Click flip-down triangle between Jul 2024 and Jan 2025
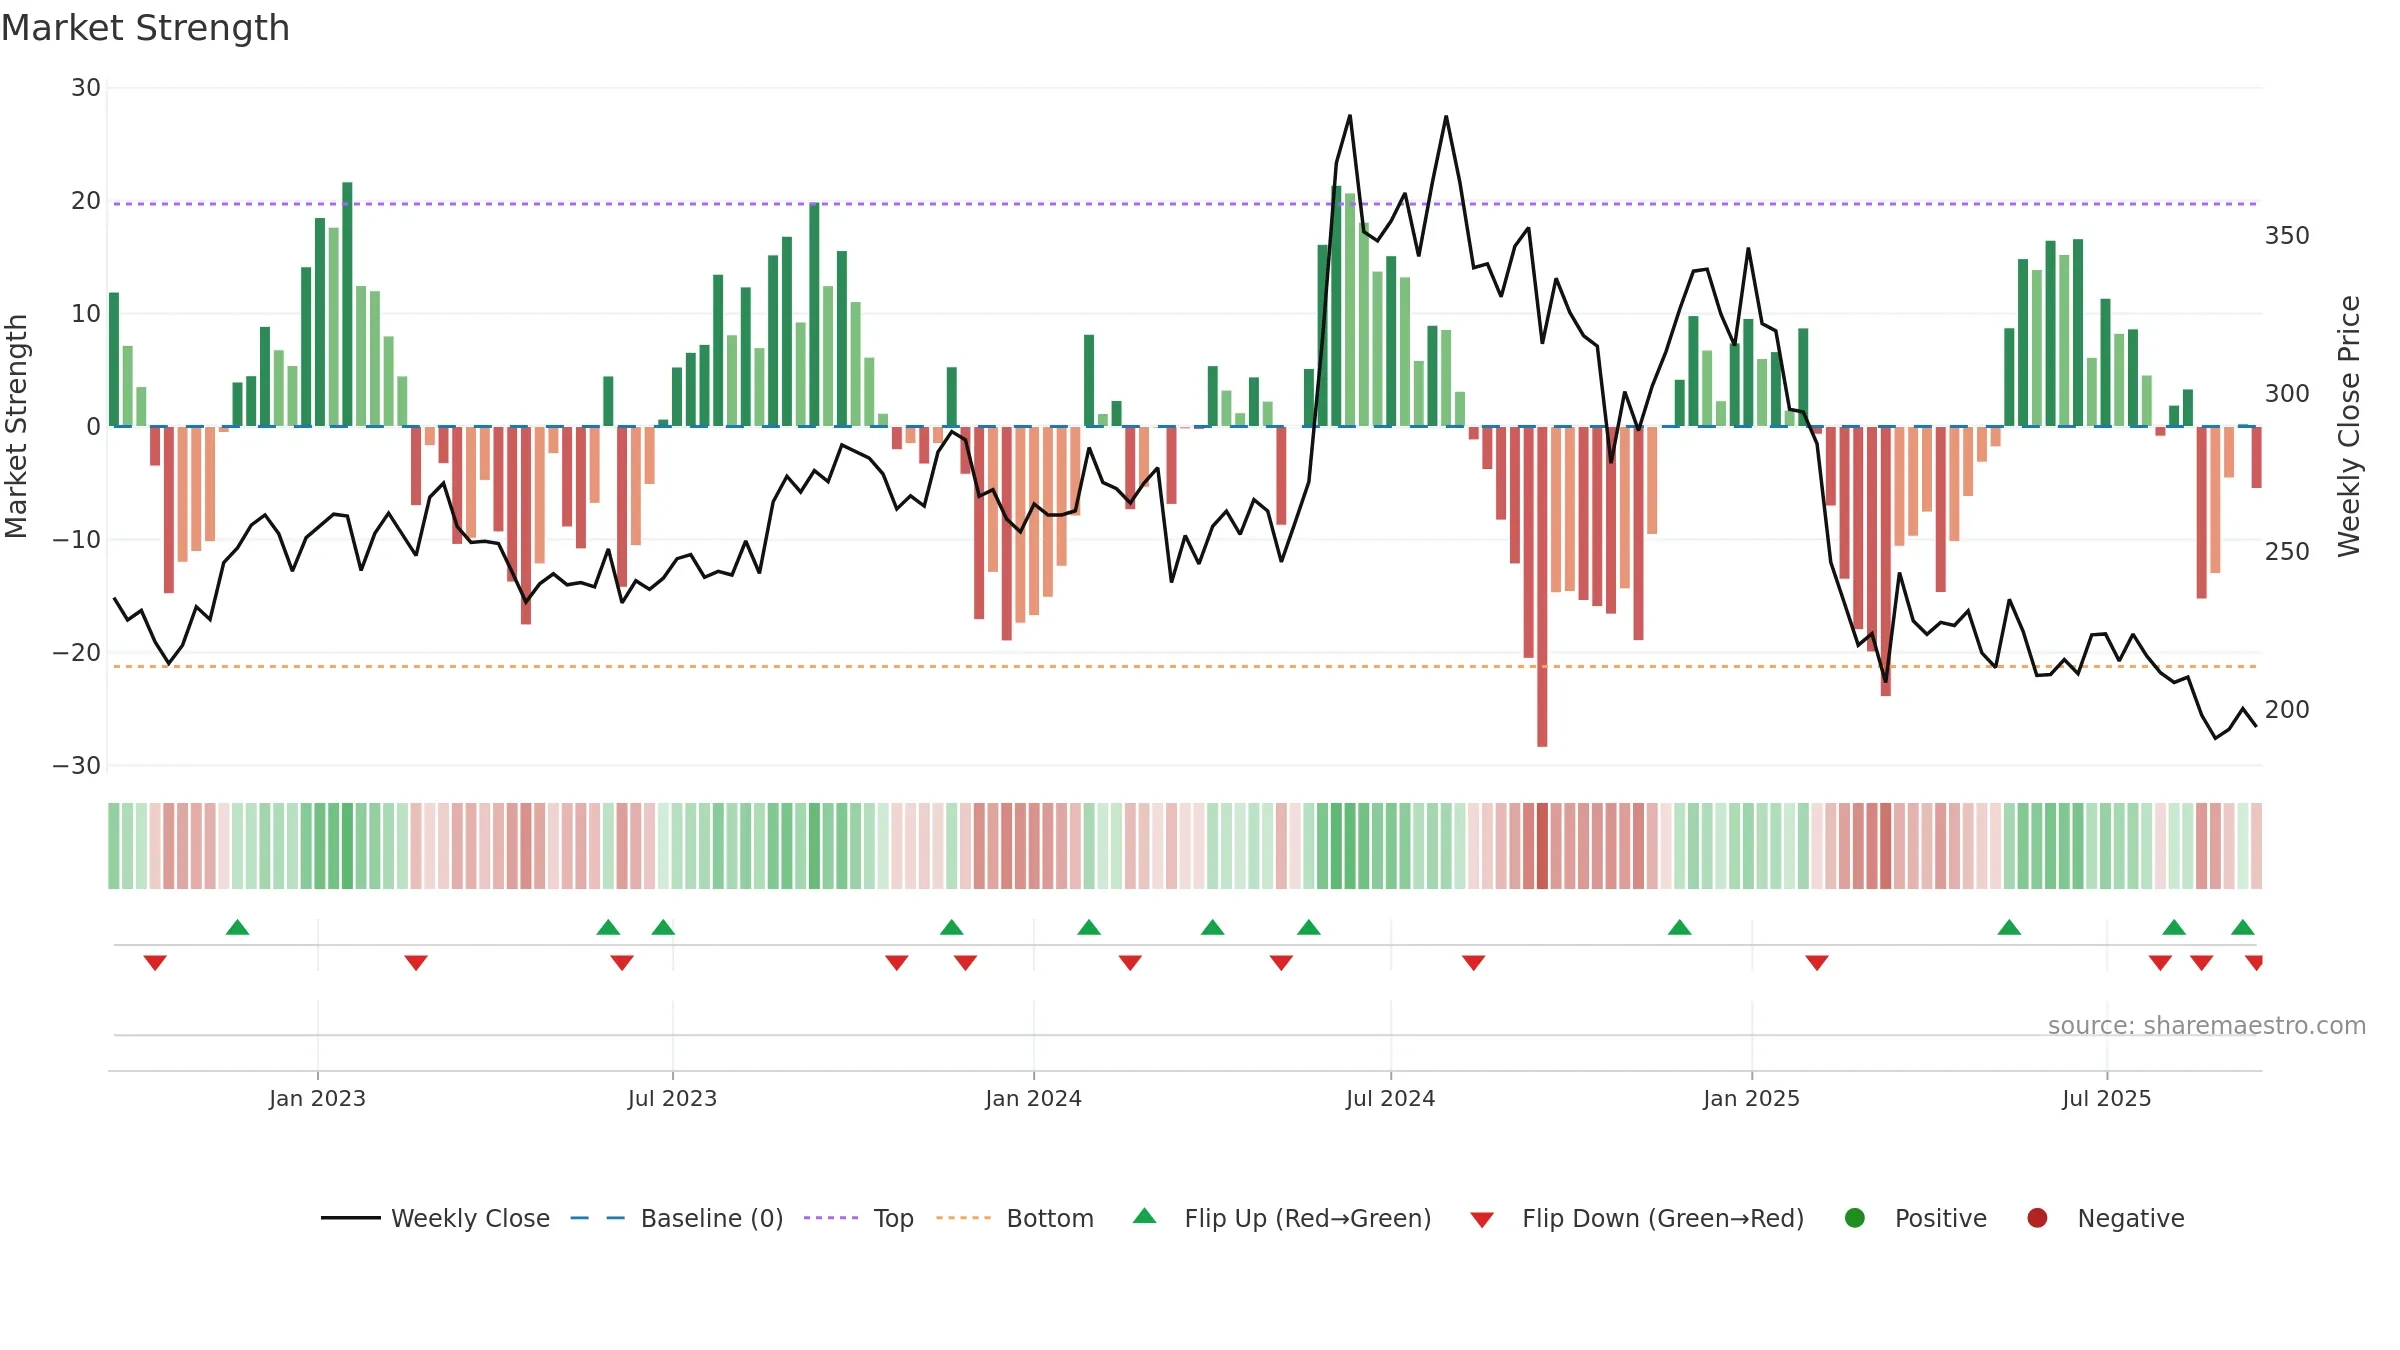The image size is (2400, 1350). pyautogui.click(x=1474, y=962)
